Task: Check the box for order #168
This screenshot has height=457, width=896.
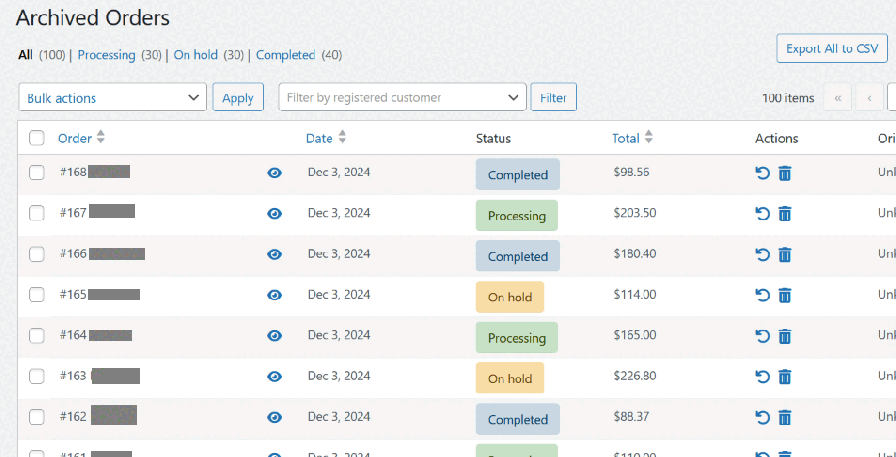Action: (x=37, y=173)
